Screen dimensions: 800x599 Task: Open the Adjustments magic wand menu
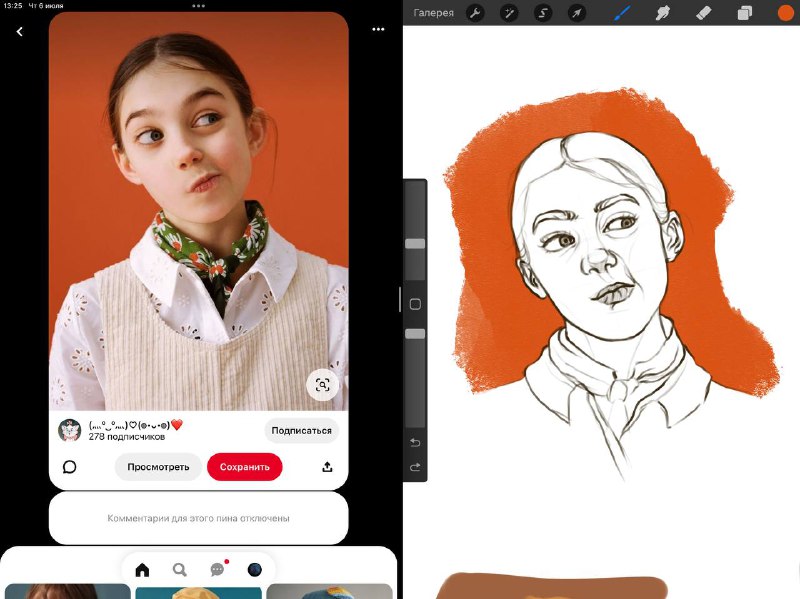click(509, 13)
